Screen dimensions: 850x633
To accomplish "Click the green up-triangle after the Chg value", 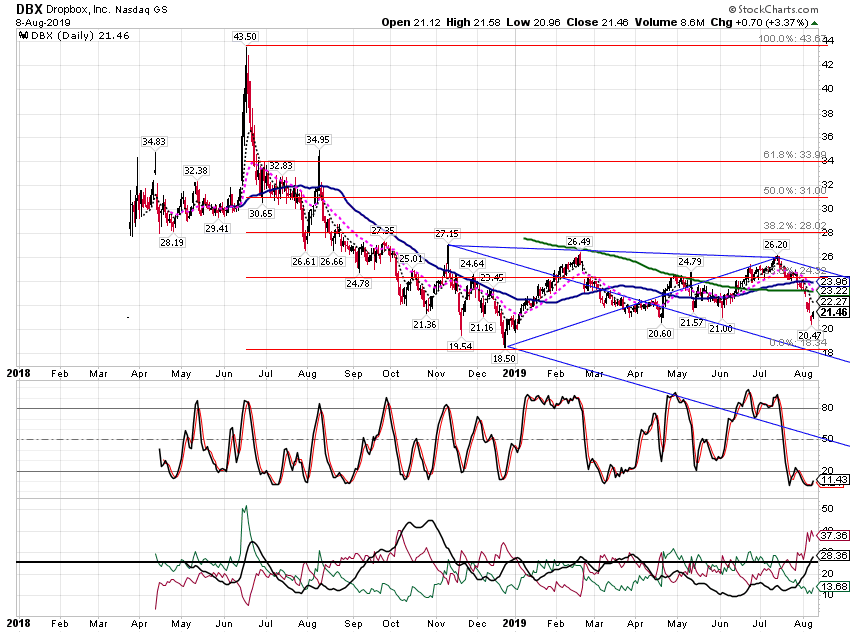I will (815, 23).
